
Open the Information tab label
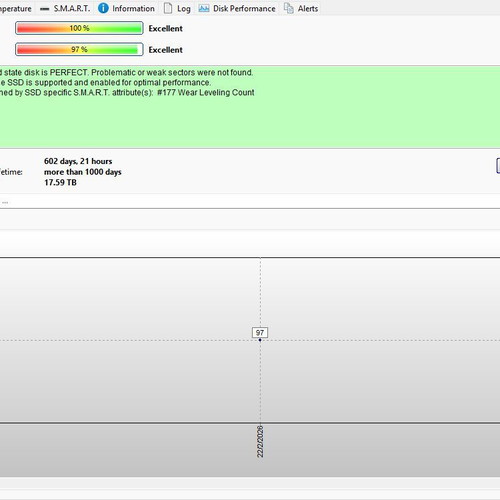coord(133,8)
